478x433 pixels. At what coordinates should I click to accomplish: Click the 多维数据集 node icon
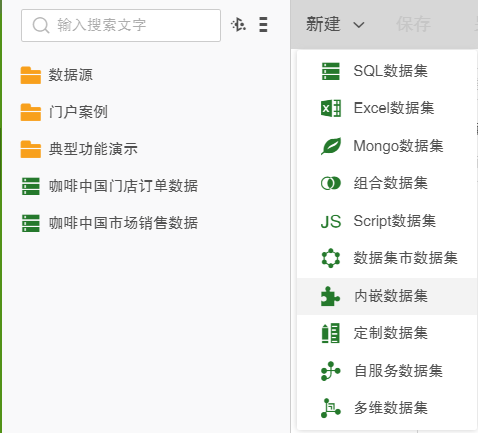331,408
